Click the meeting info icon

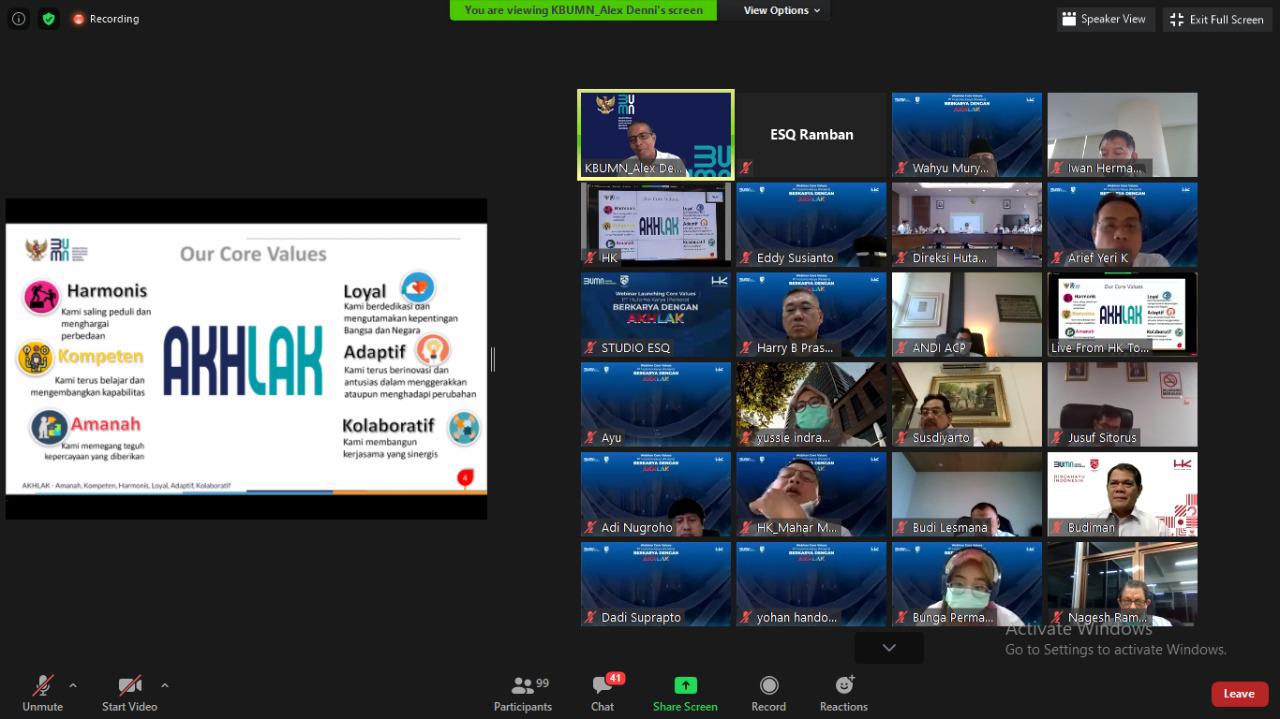click(18, 18)
